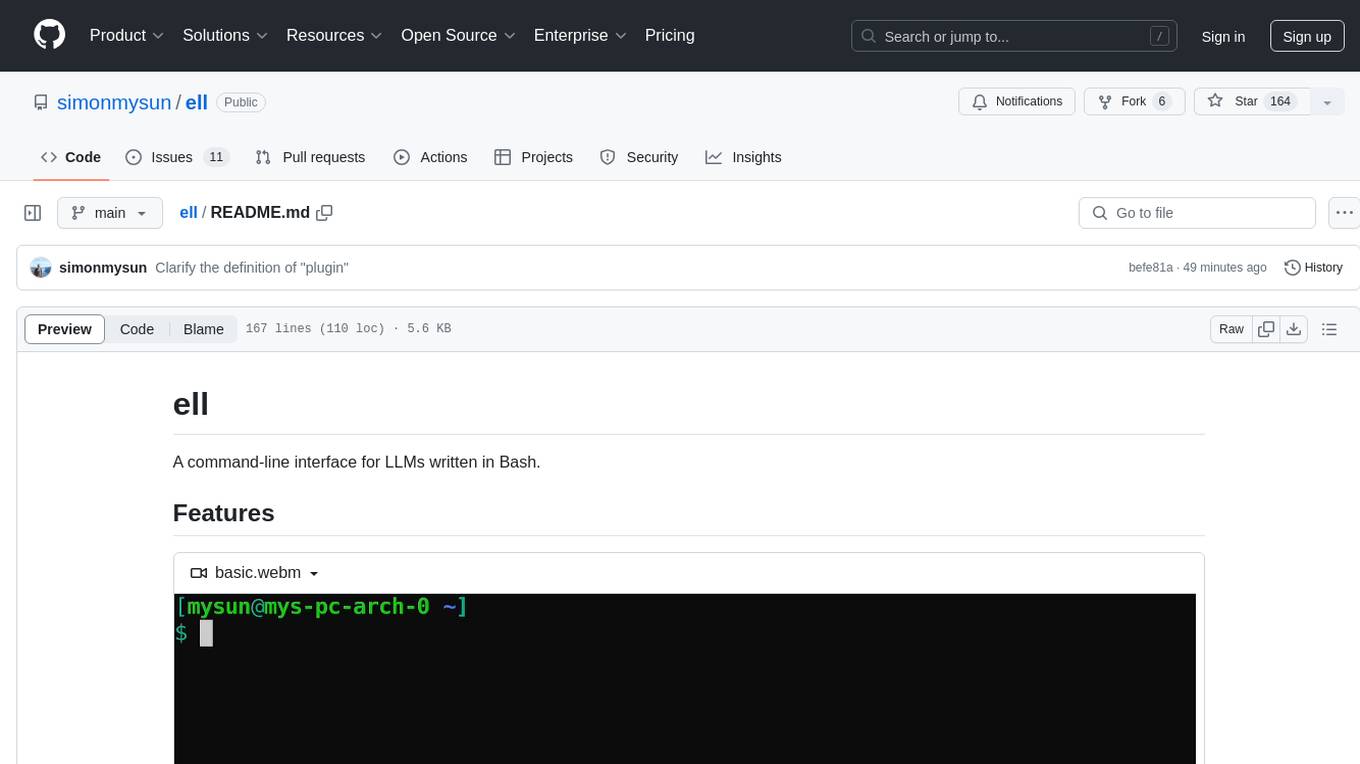Image resolution: width=1360 pixels, height=764 pixels.
Task: Click the Notifications bell button
Action: (1017, 102)
